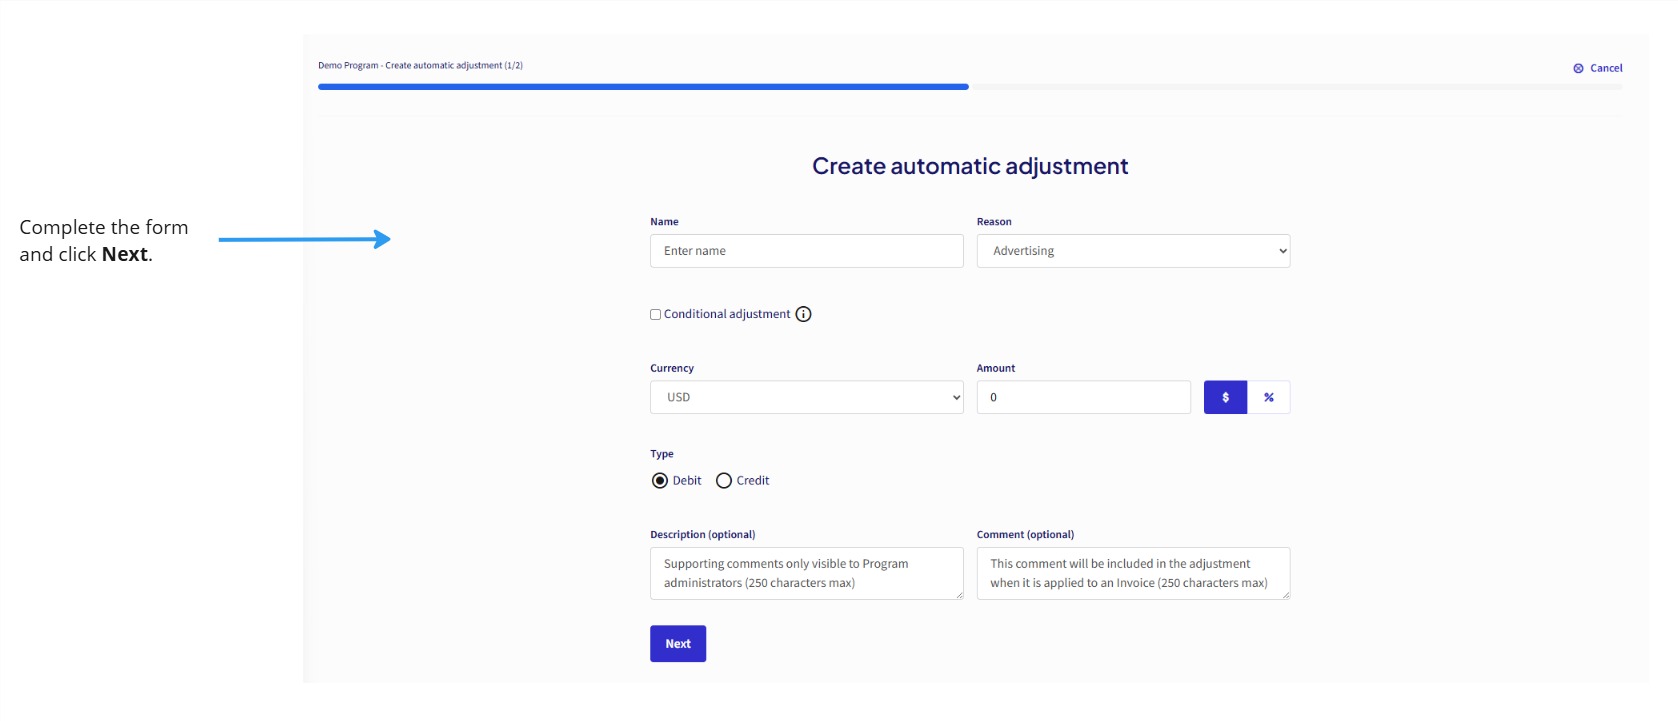
Task: Focus the Amount input field
Action: pos(1084,397)
